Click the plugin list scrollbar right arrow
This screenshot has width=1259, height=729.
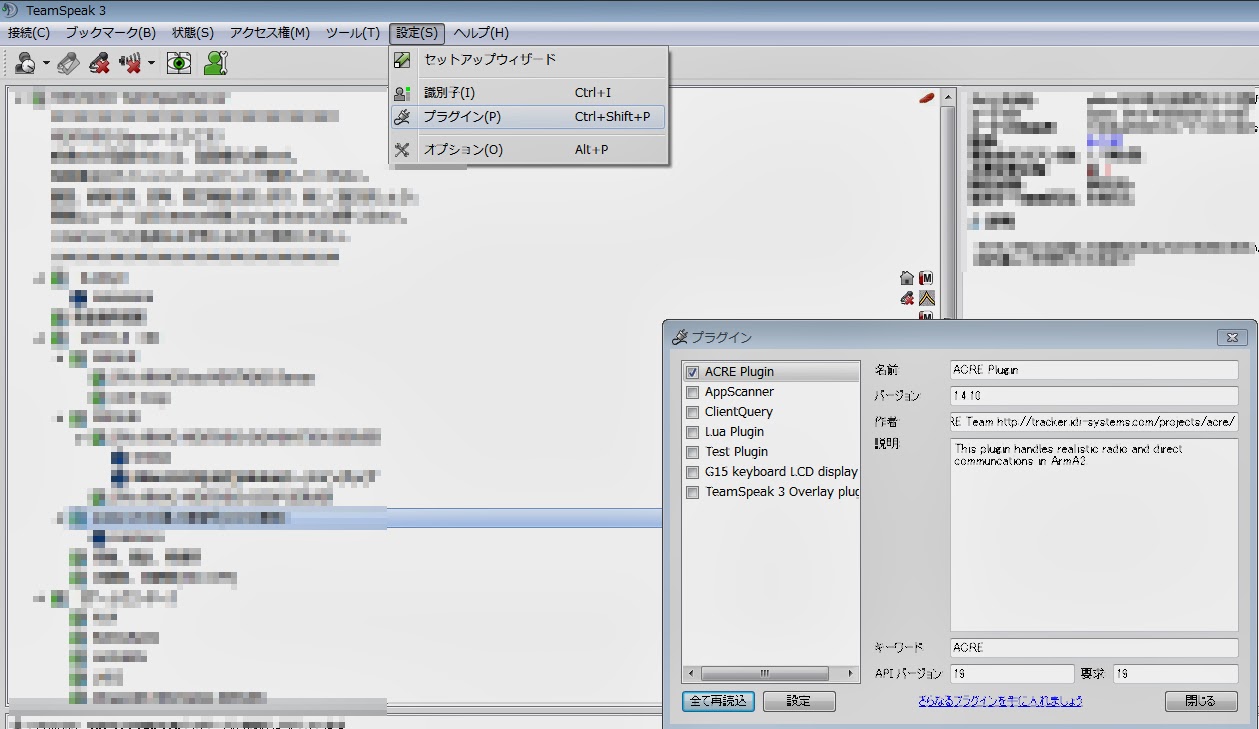[x=852, y=673]
